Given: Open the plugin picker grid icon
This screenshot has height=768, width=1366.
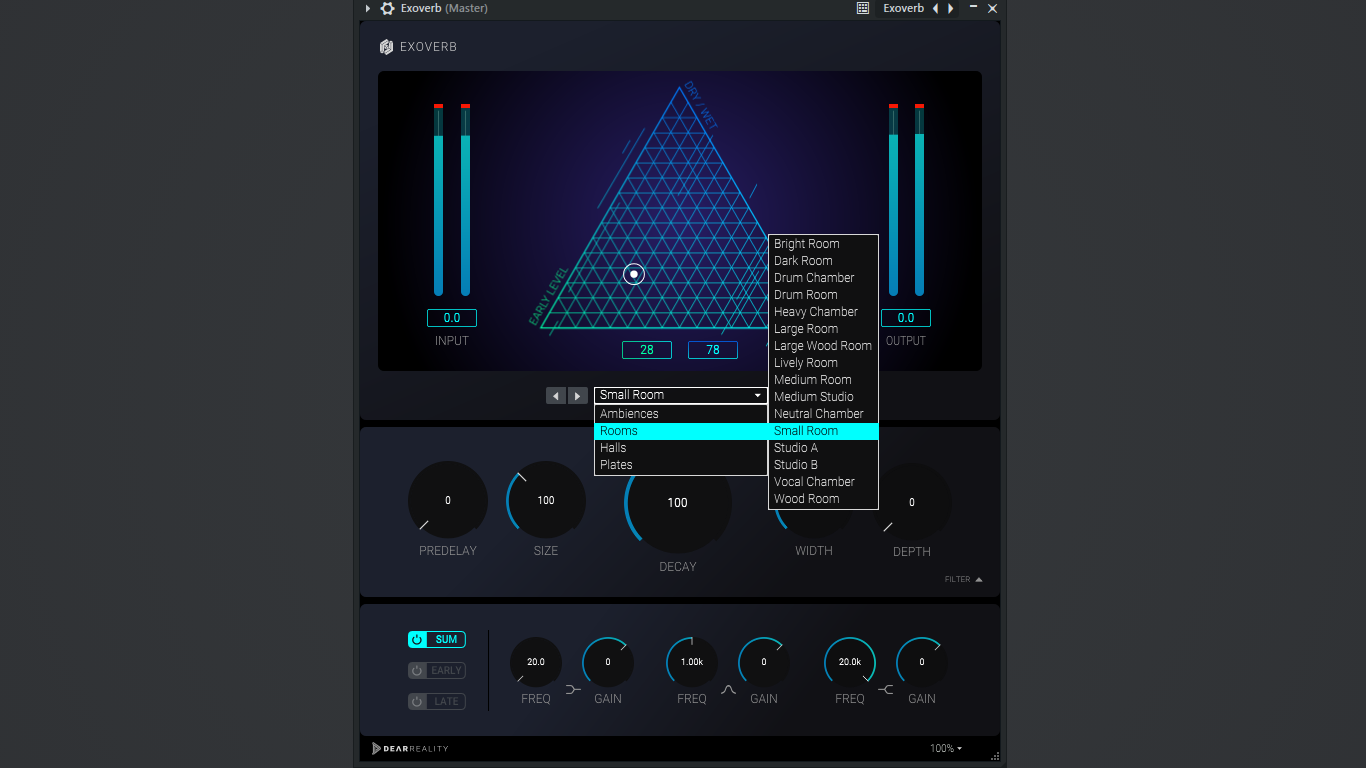Looking at the screenshot, I should click(863, 8).
